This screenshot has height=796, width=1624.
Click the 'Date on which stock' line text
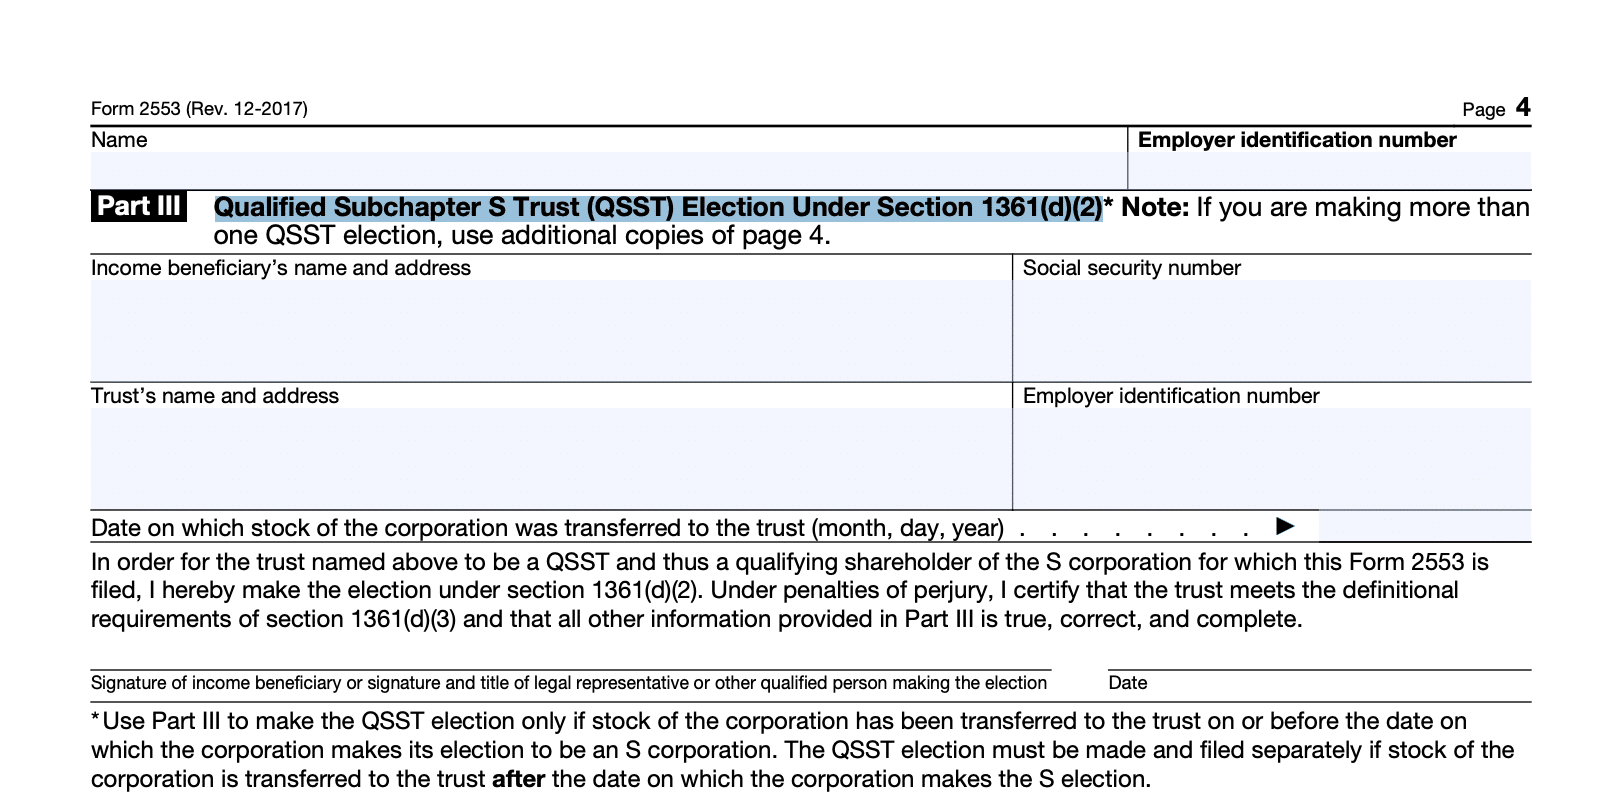[547, 528]
